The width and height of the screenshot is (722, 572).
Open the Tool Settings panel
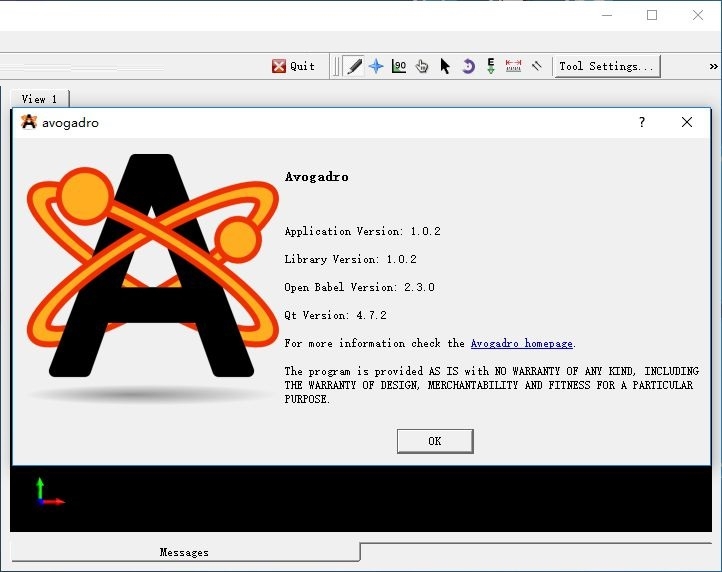(x=607, y=66)
